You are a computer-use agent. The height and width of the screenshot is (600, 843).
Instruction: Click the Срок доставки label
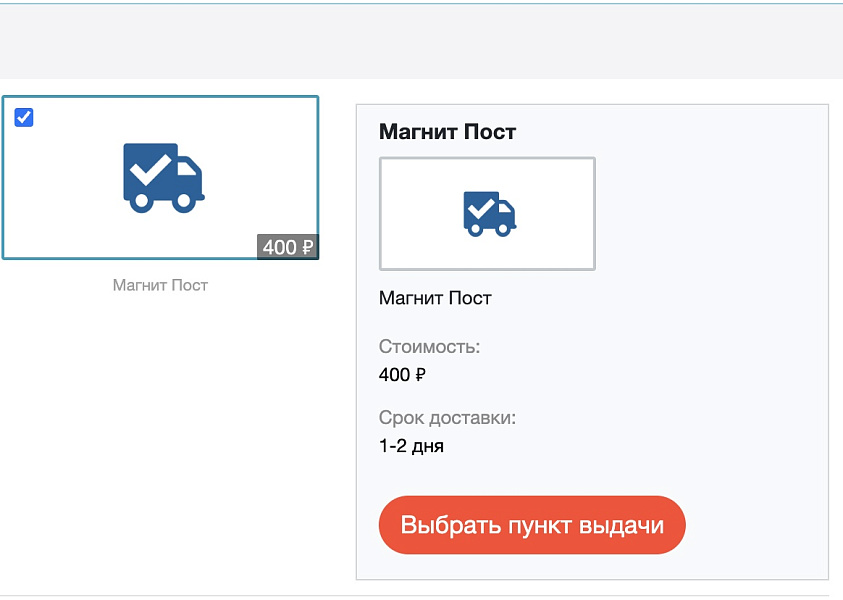click(x=447, y=418)
